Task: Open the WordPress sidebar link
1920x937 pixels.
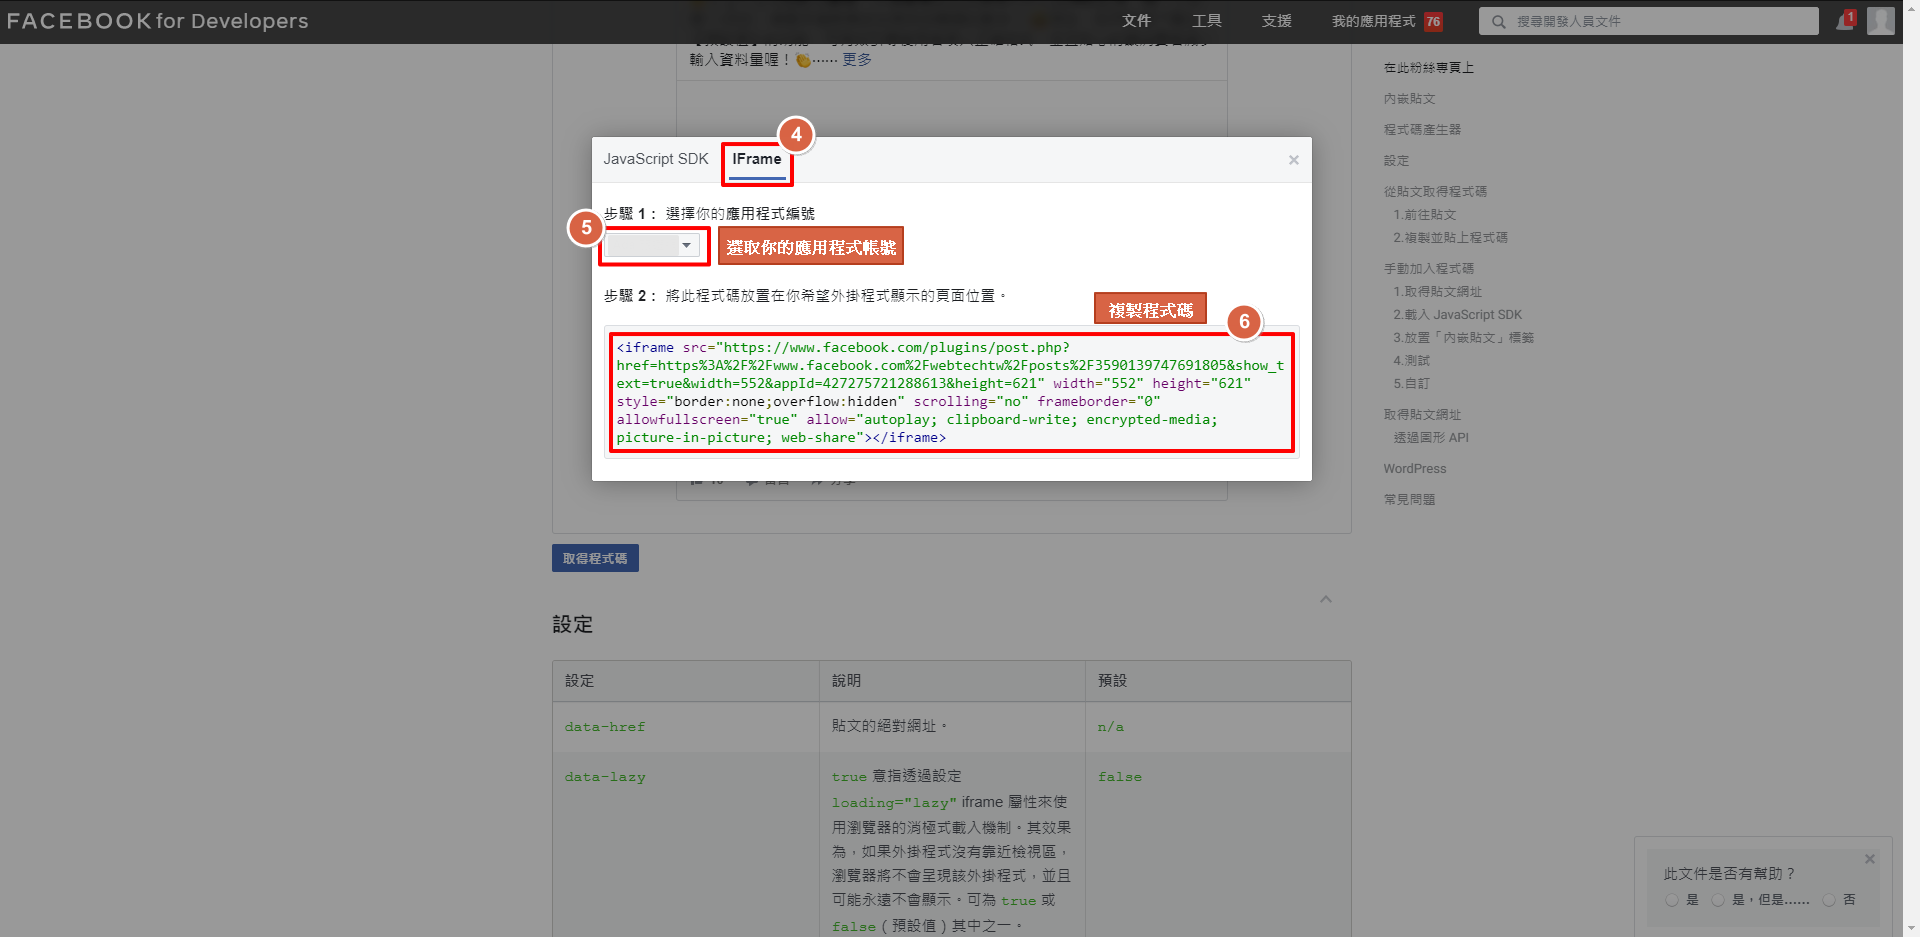Action: (x=1414, y=469)
